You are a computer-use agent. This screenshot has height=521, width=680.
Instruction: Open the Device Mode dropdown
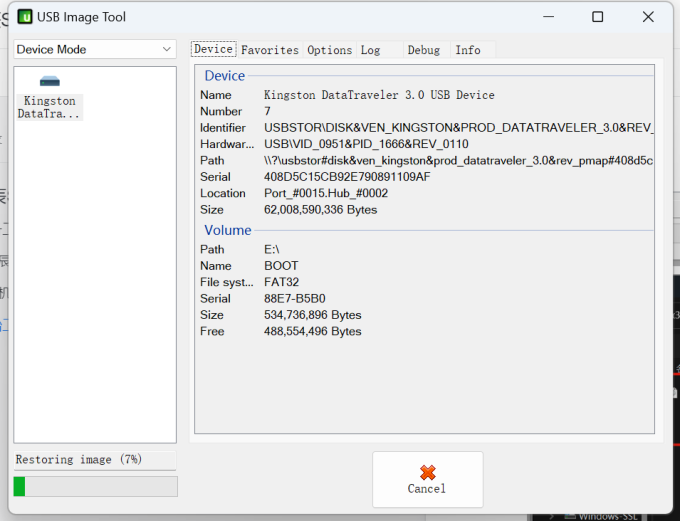95,49
